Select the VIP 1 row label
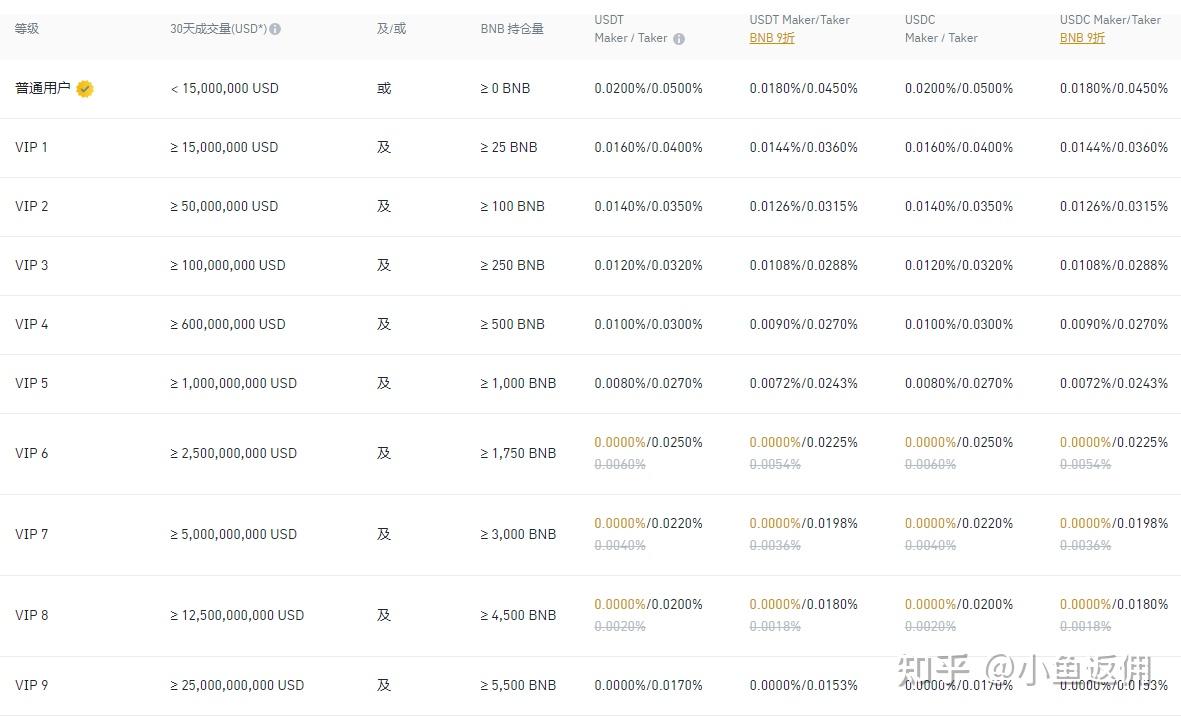Viewport: 1181px width, 717px height. [x=31, y=147]
